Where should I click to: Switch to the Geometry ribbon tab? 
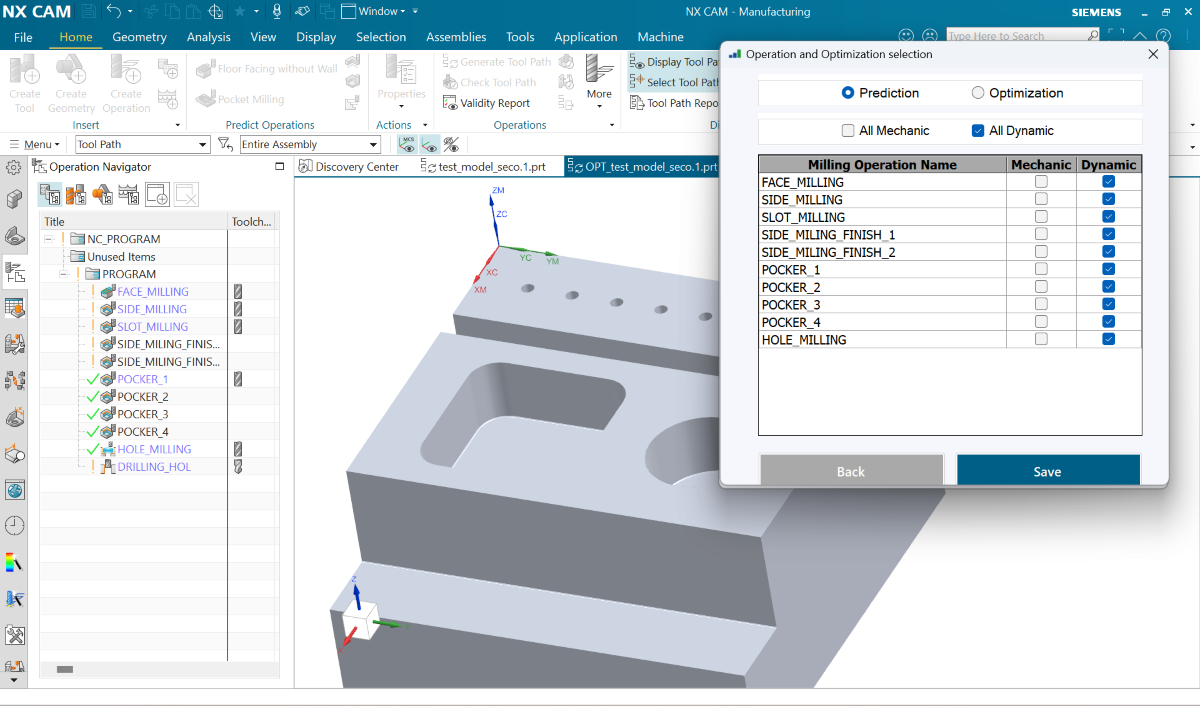139,37
